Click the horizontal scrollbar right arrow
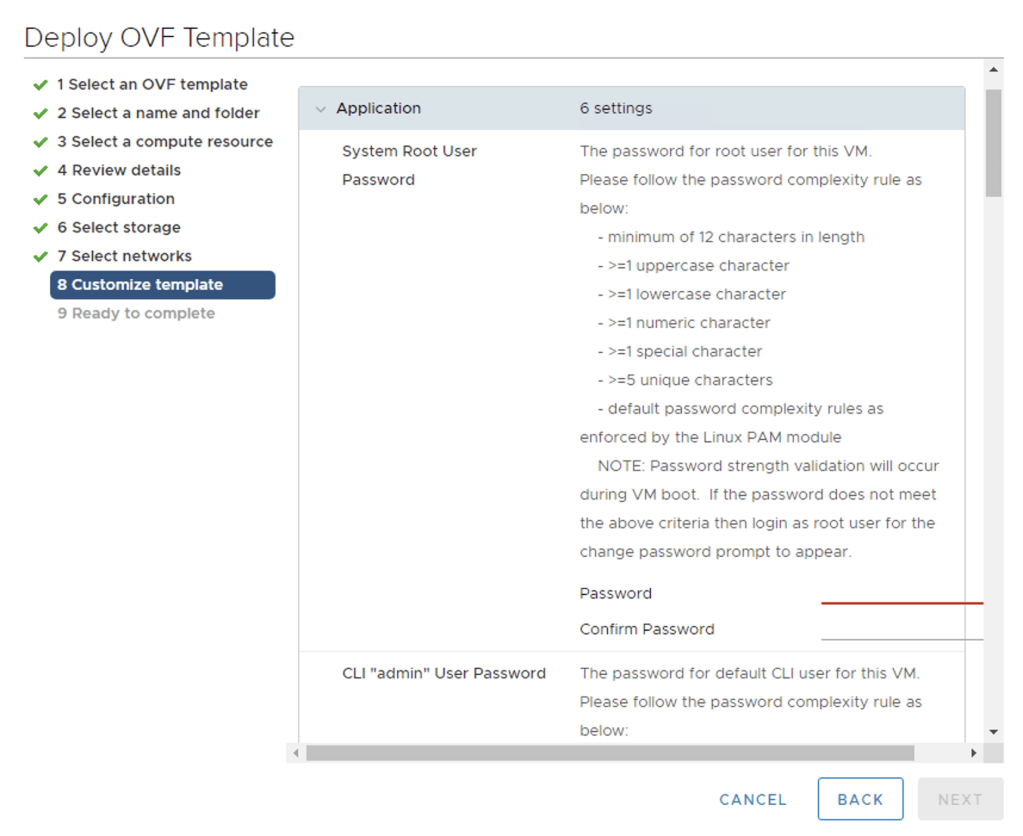This screenshot has width=1023, height=836. 974,752
